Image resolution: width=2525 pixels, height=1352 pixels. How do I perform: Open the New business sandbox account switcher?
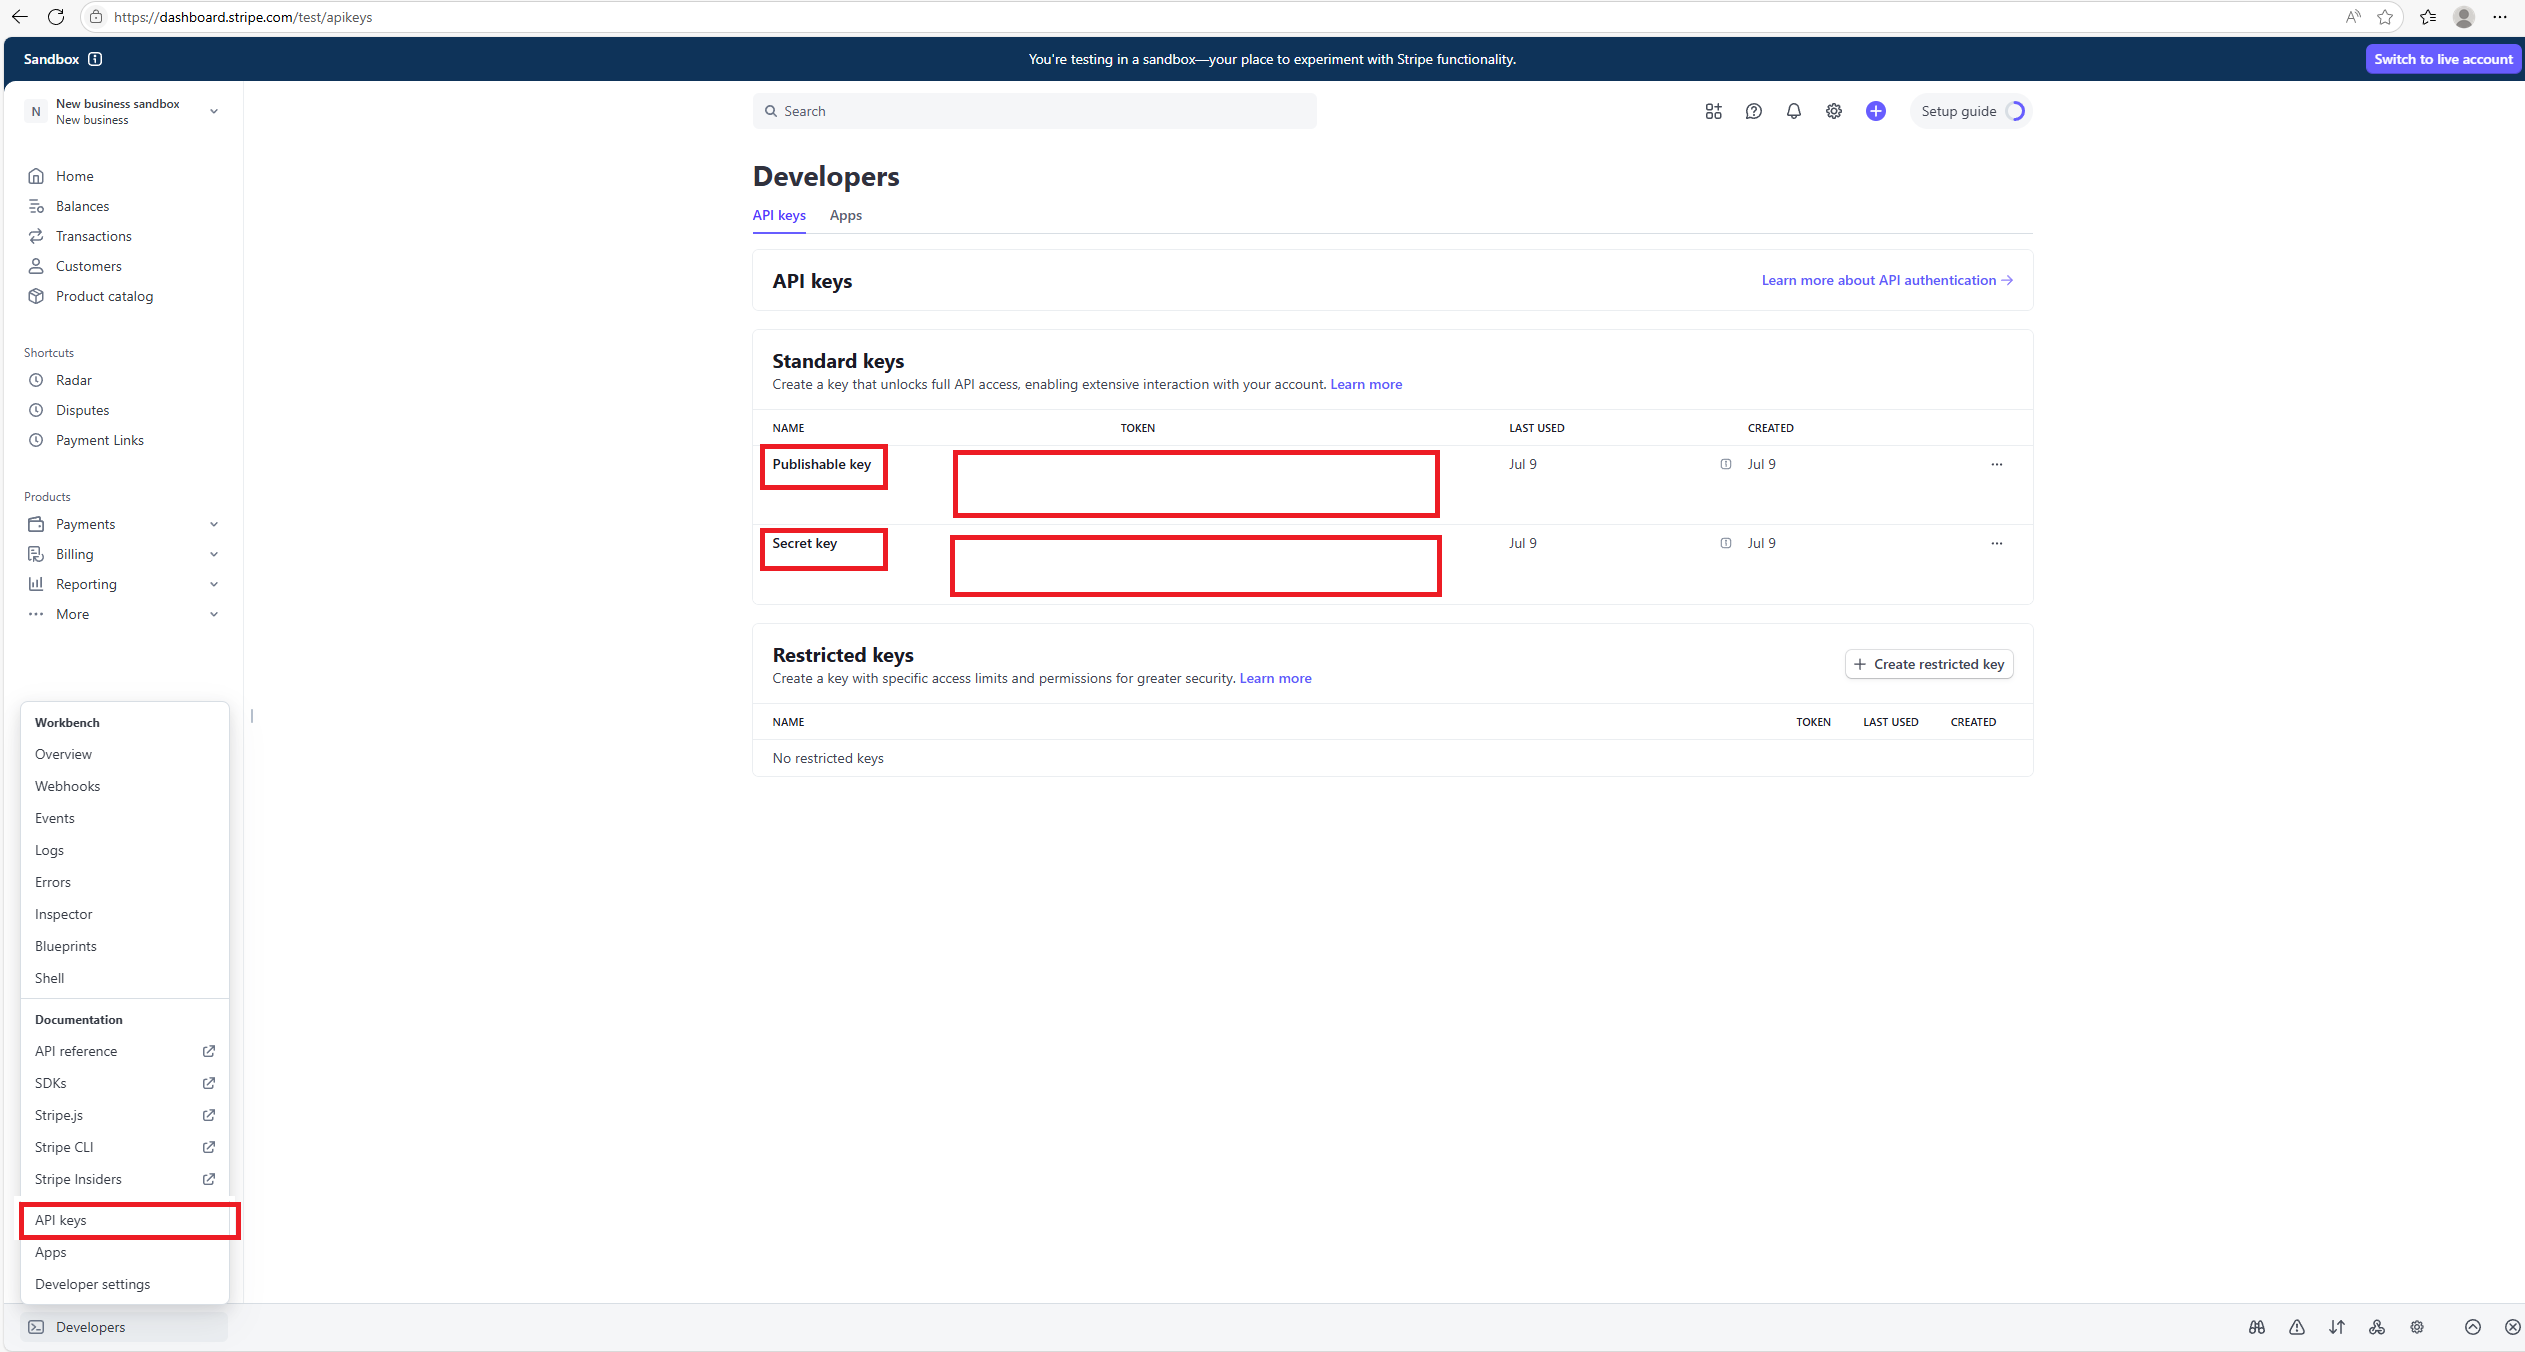123,111
